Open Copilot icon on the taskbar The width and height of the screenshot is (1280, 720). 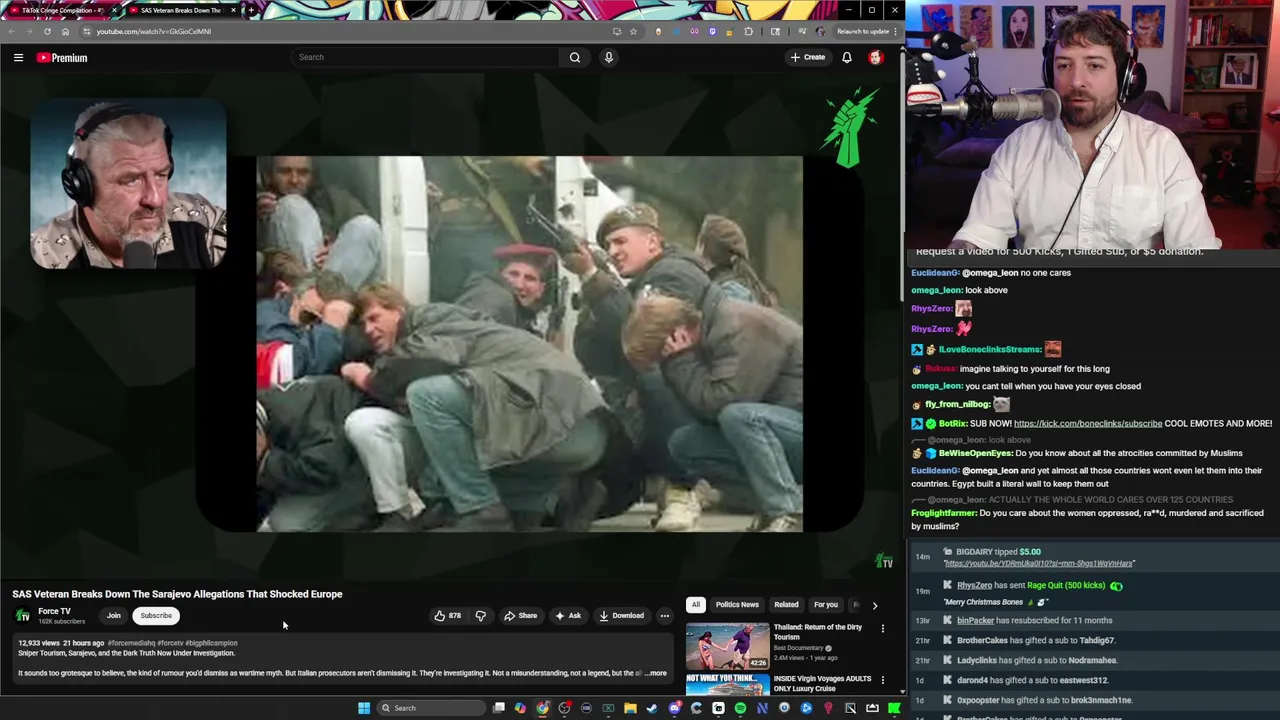[520, 708]
